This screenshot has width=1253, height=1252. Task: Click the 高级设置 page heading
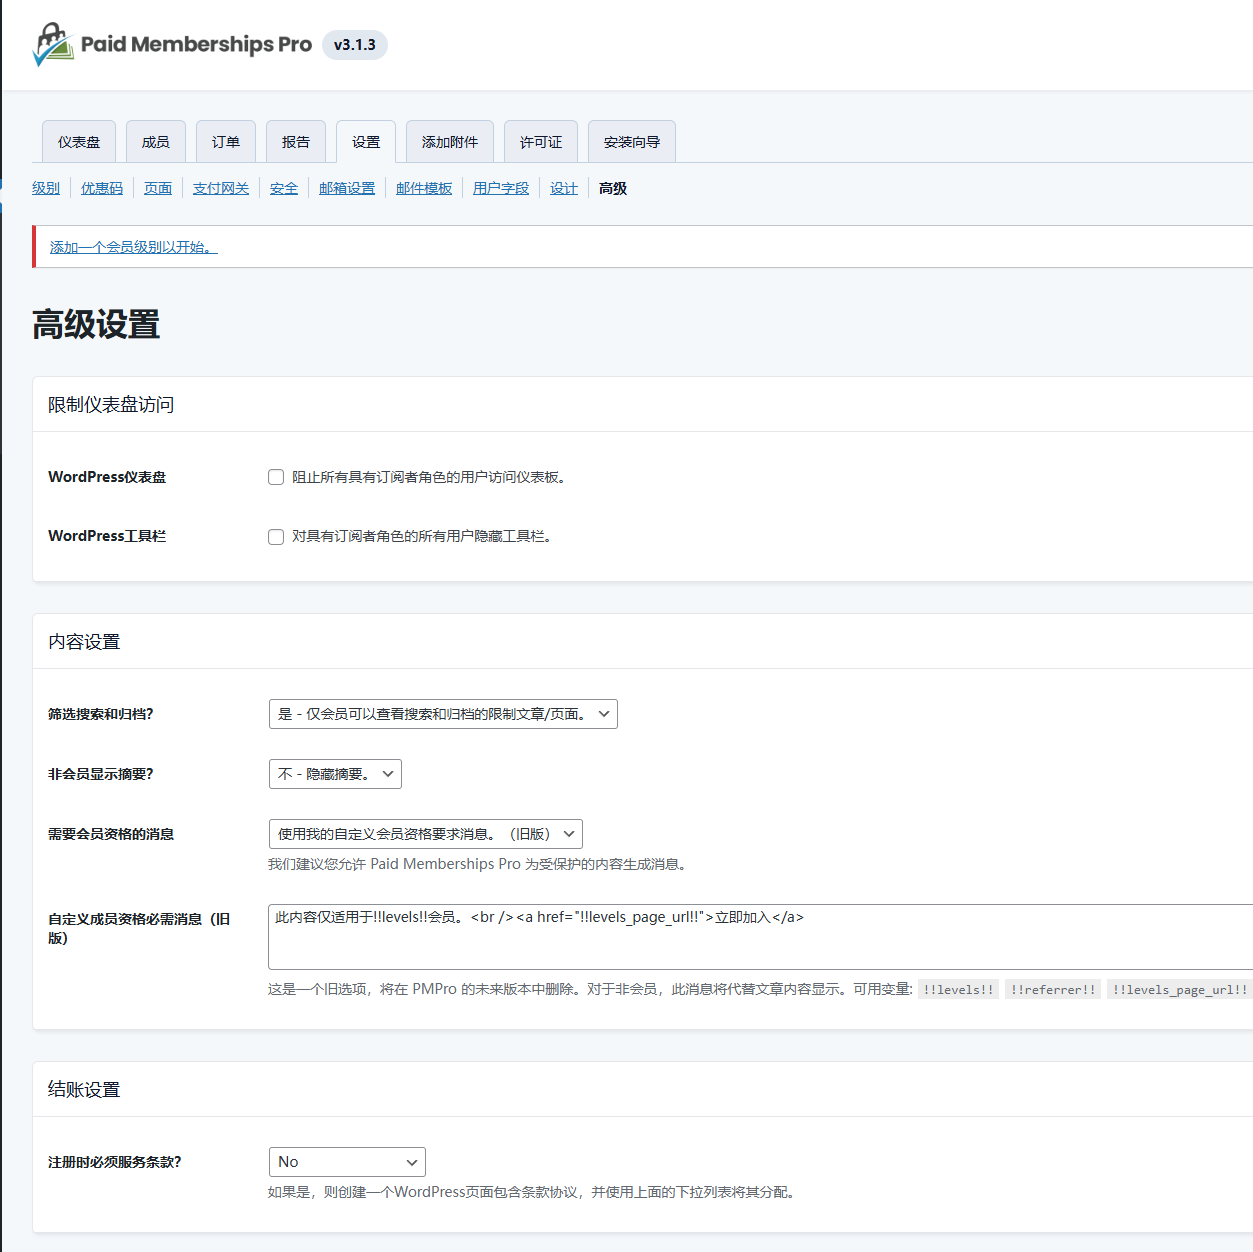click(96, 325)
